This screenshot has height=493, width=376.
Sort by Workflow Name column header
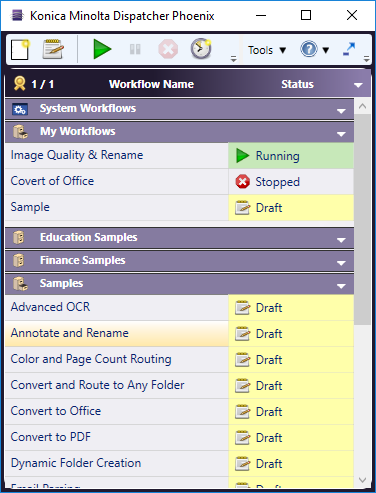tap(151, 84)
